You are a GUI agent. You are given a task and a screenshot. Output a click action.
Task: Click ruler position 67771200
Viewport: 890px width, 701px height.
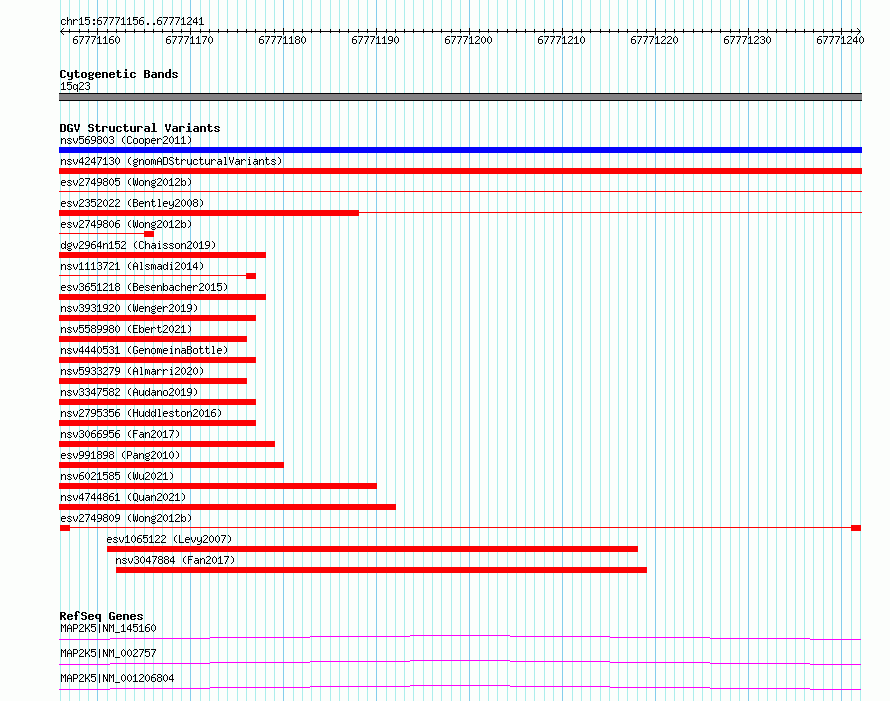pos(468,40)
